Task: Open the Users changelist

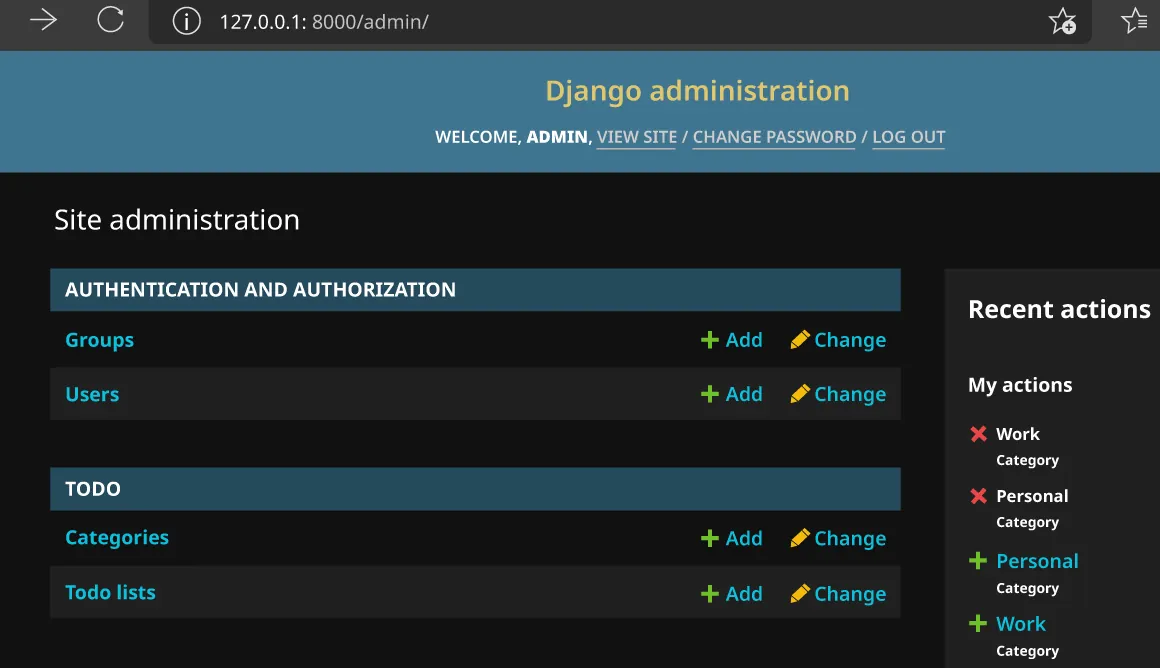Action: tap(92, 394)
